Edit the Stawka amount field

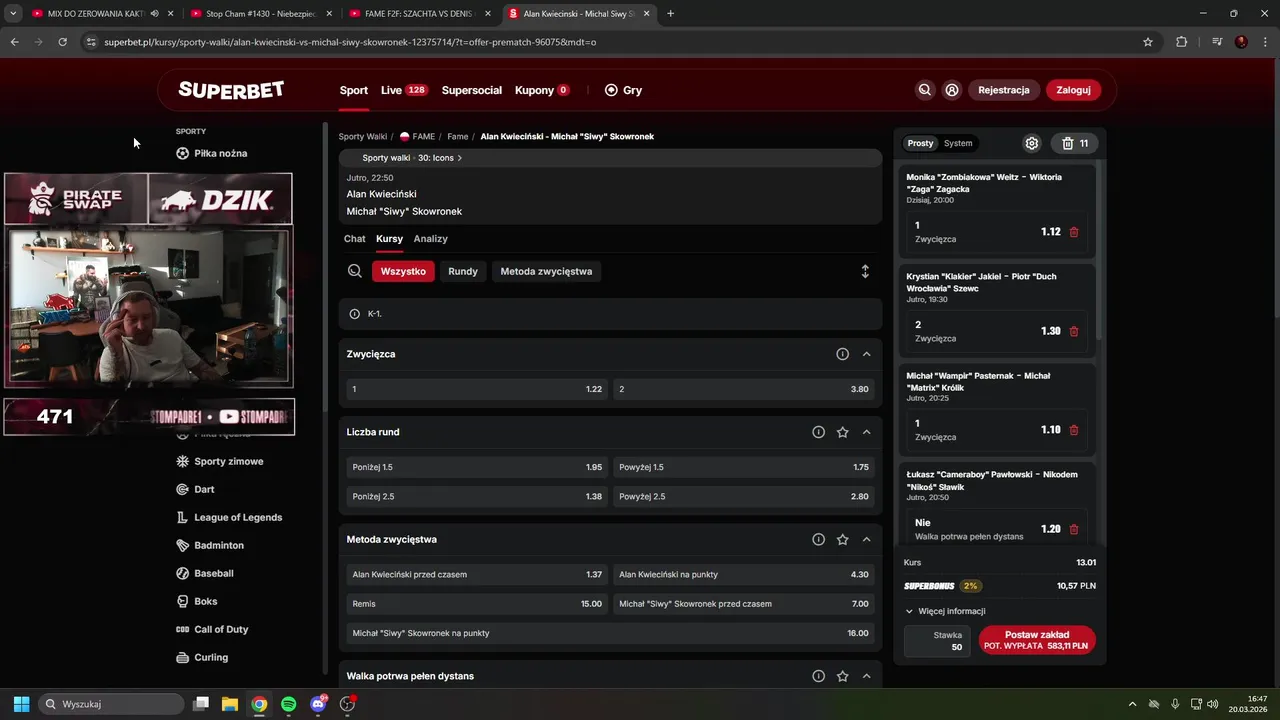[x=937, y=641]
